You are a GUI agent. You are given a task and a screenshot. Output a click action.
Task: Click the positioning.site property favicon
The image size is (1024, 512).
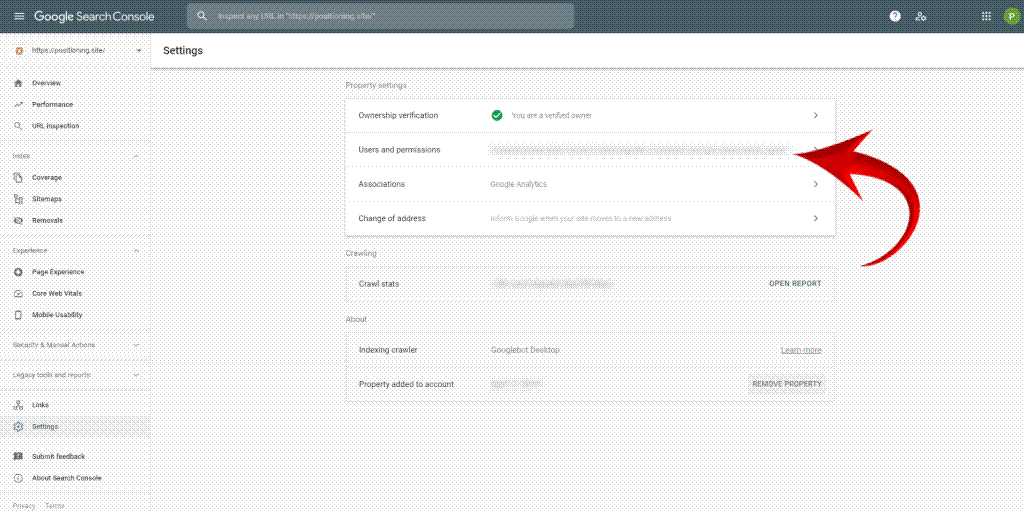coord(19,50)
